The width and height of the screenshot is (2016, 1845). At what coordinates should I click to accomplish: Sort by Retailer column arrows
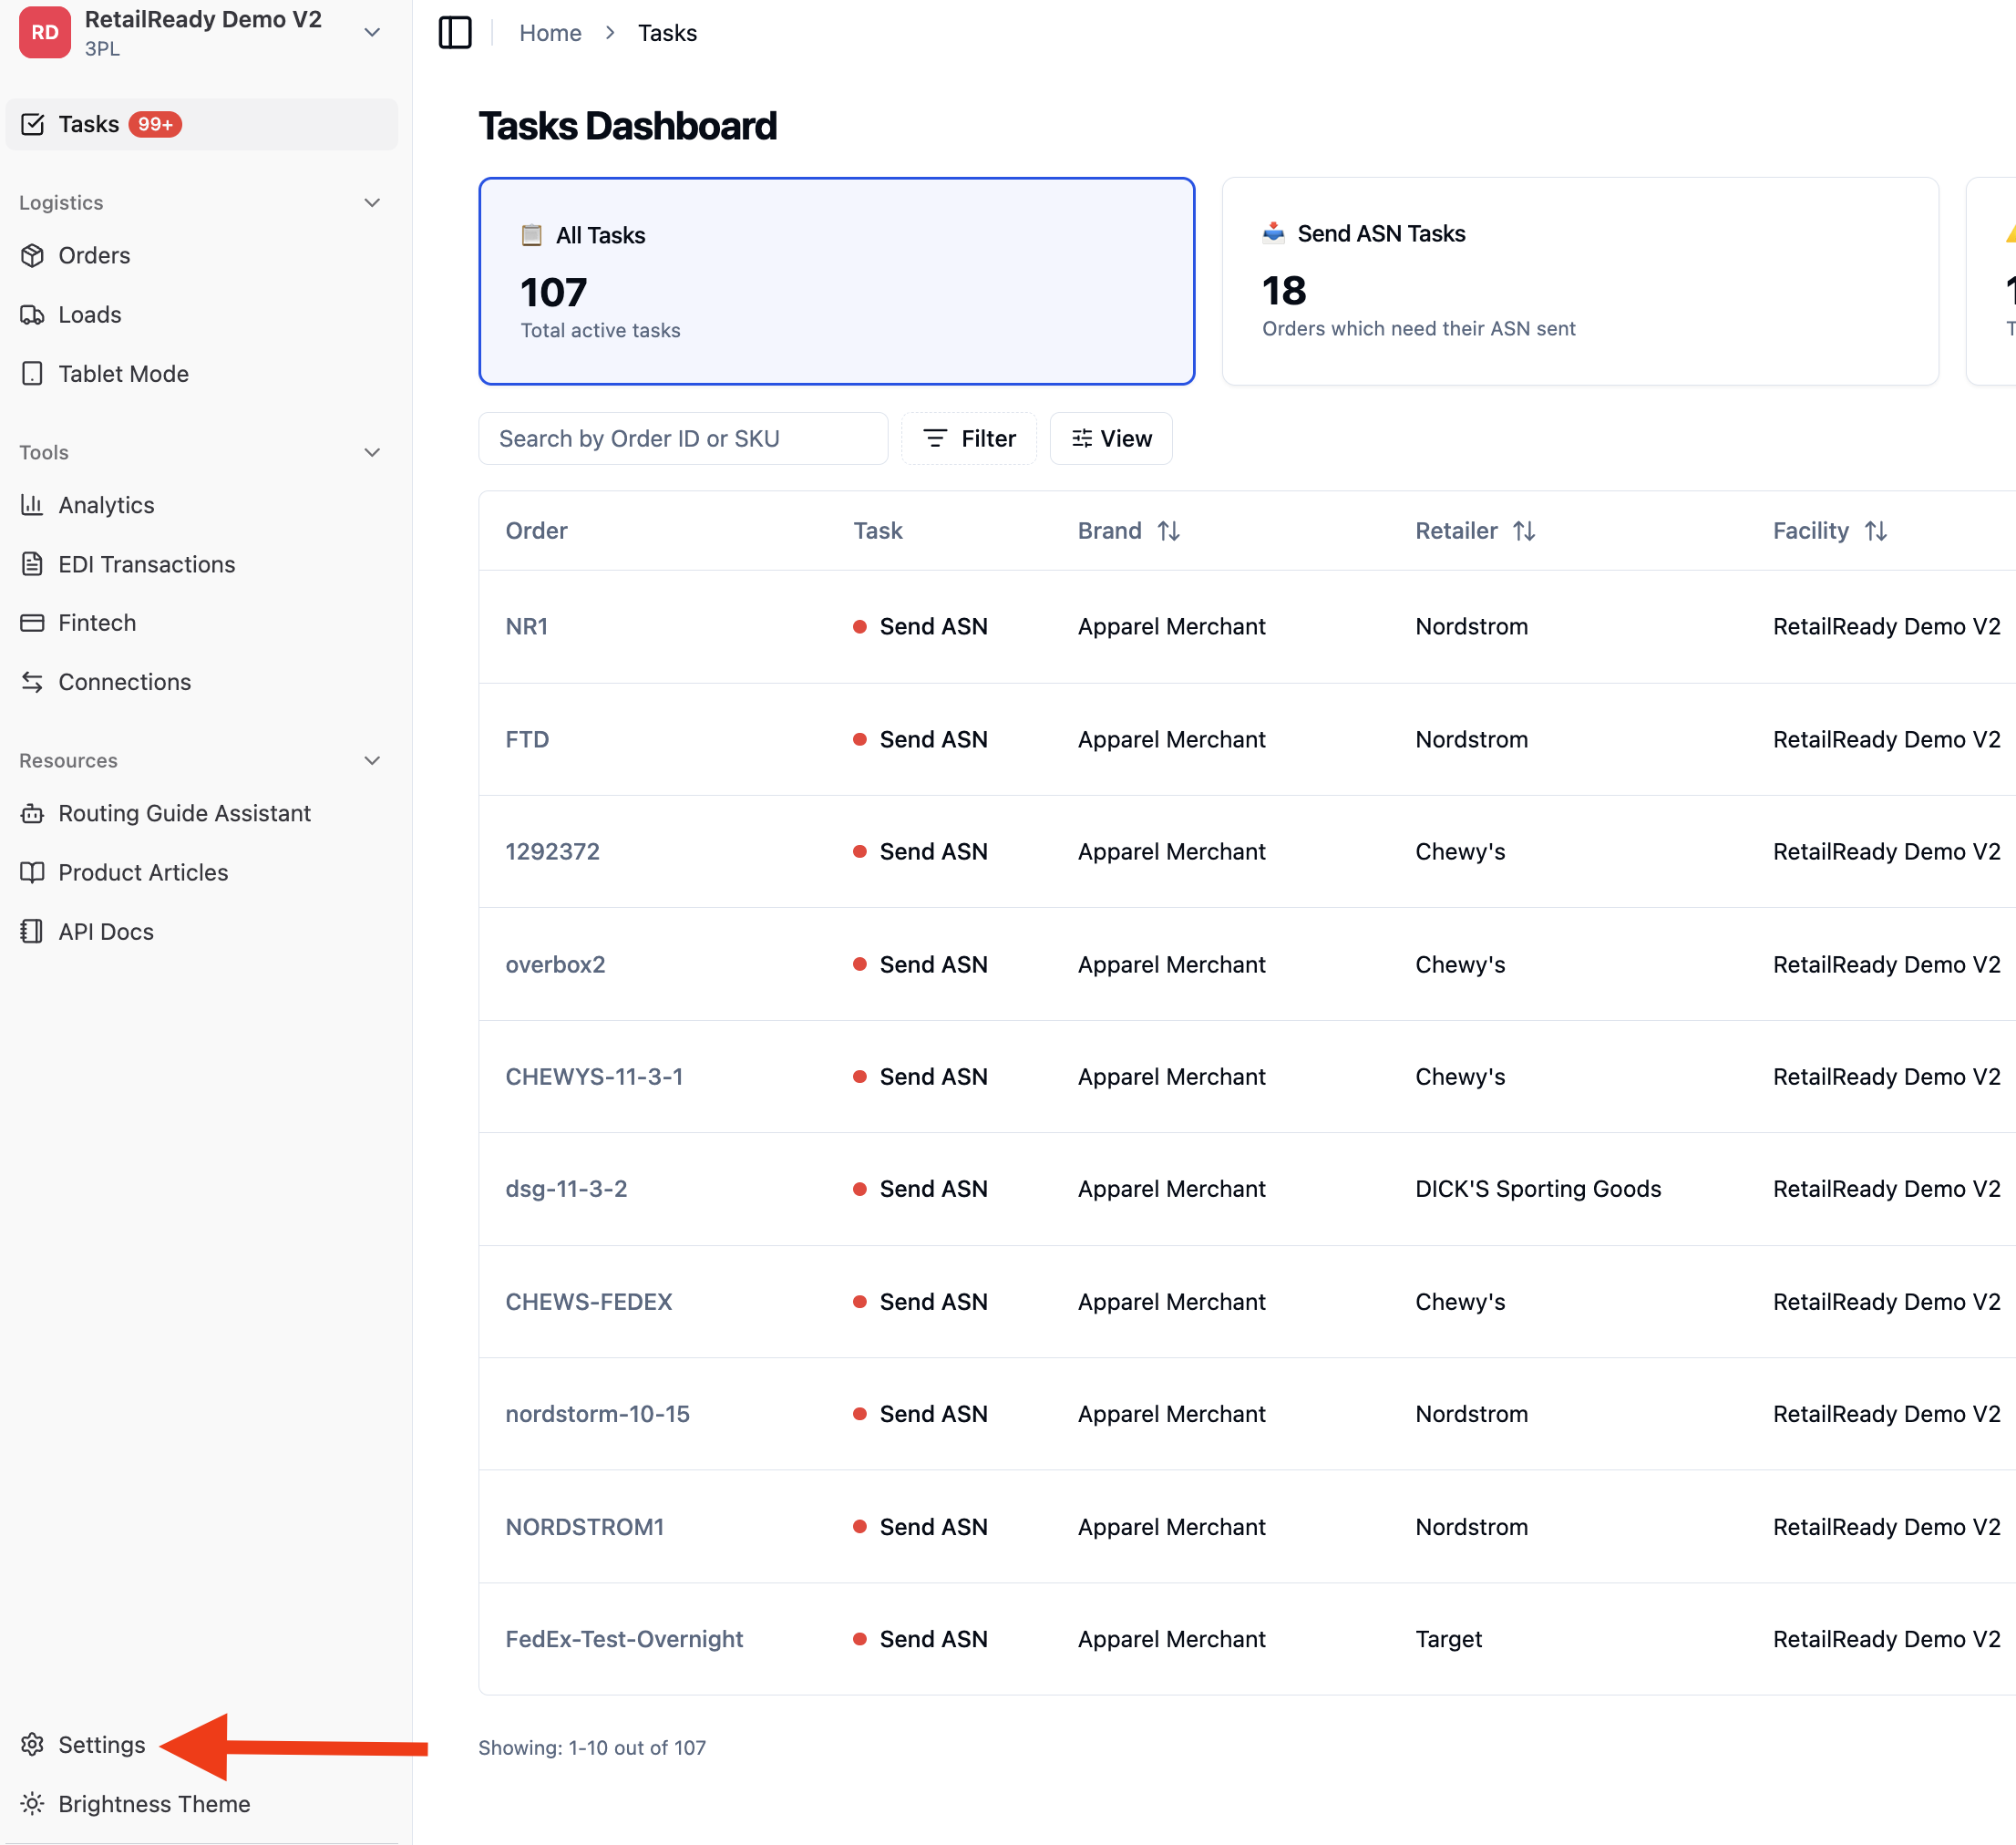coord(1523,530)
